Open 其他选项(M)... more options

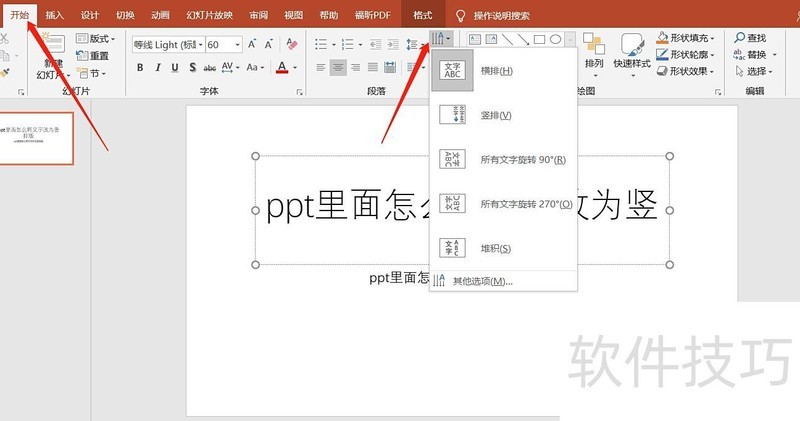pyautogui.click(x=503, y=281)
